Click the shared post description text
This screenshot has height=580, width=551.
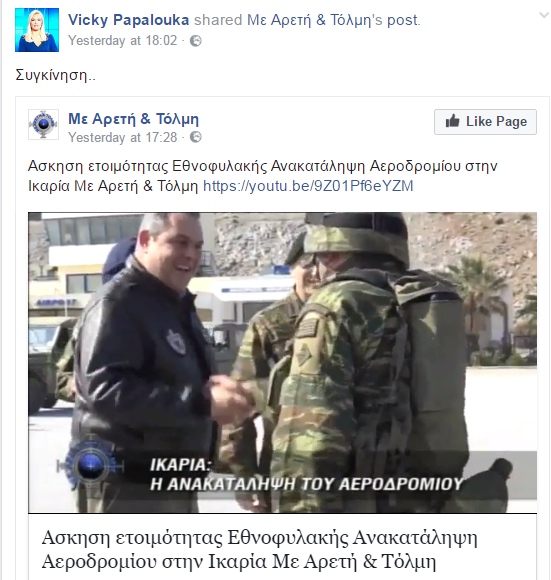263,176
